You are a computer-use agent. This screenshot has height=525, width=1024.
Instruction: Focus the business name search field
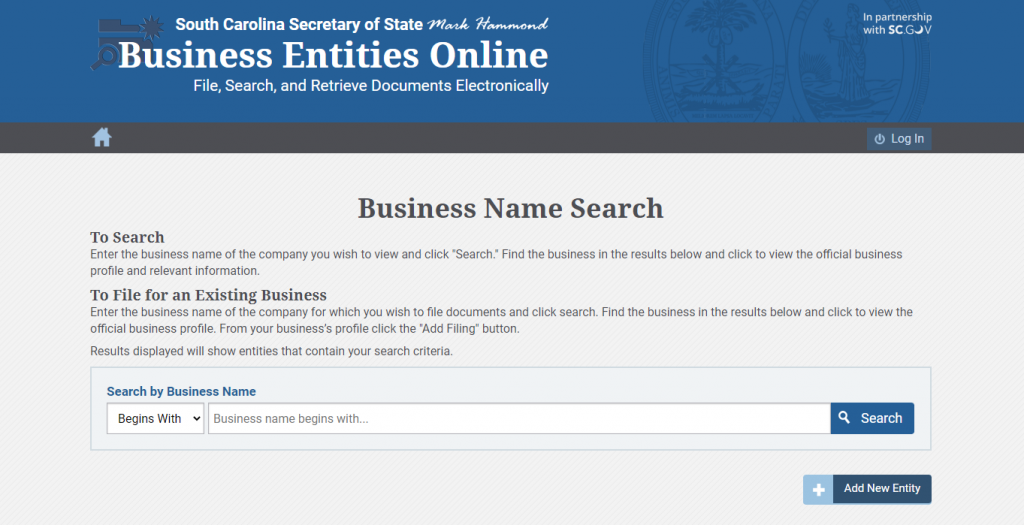pos(519,419)
